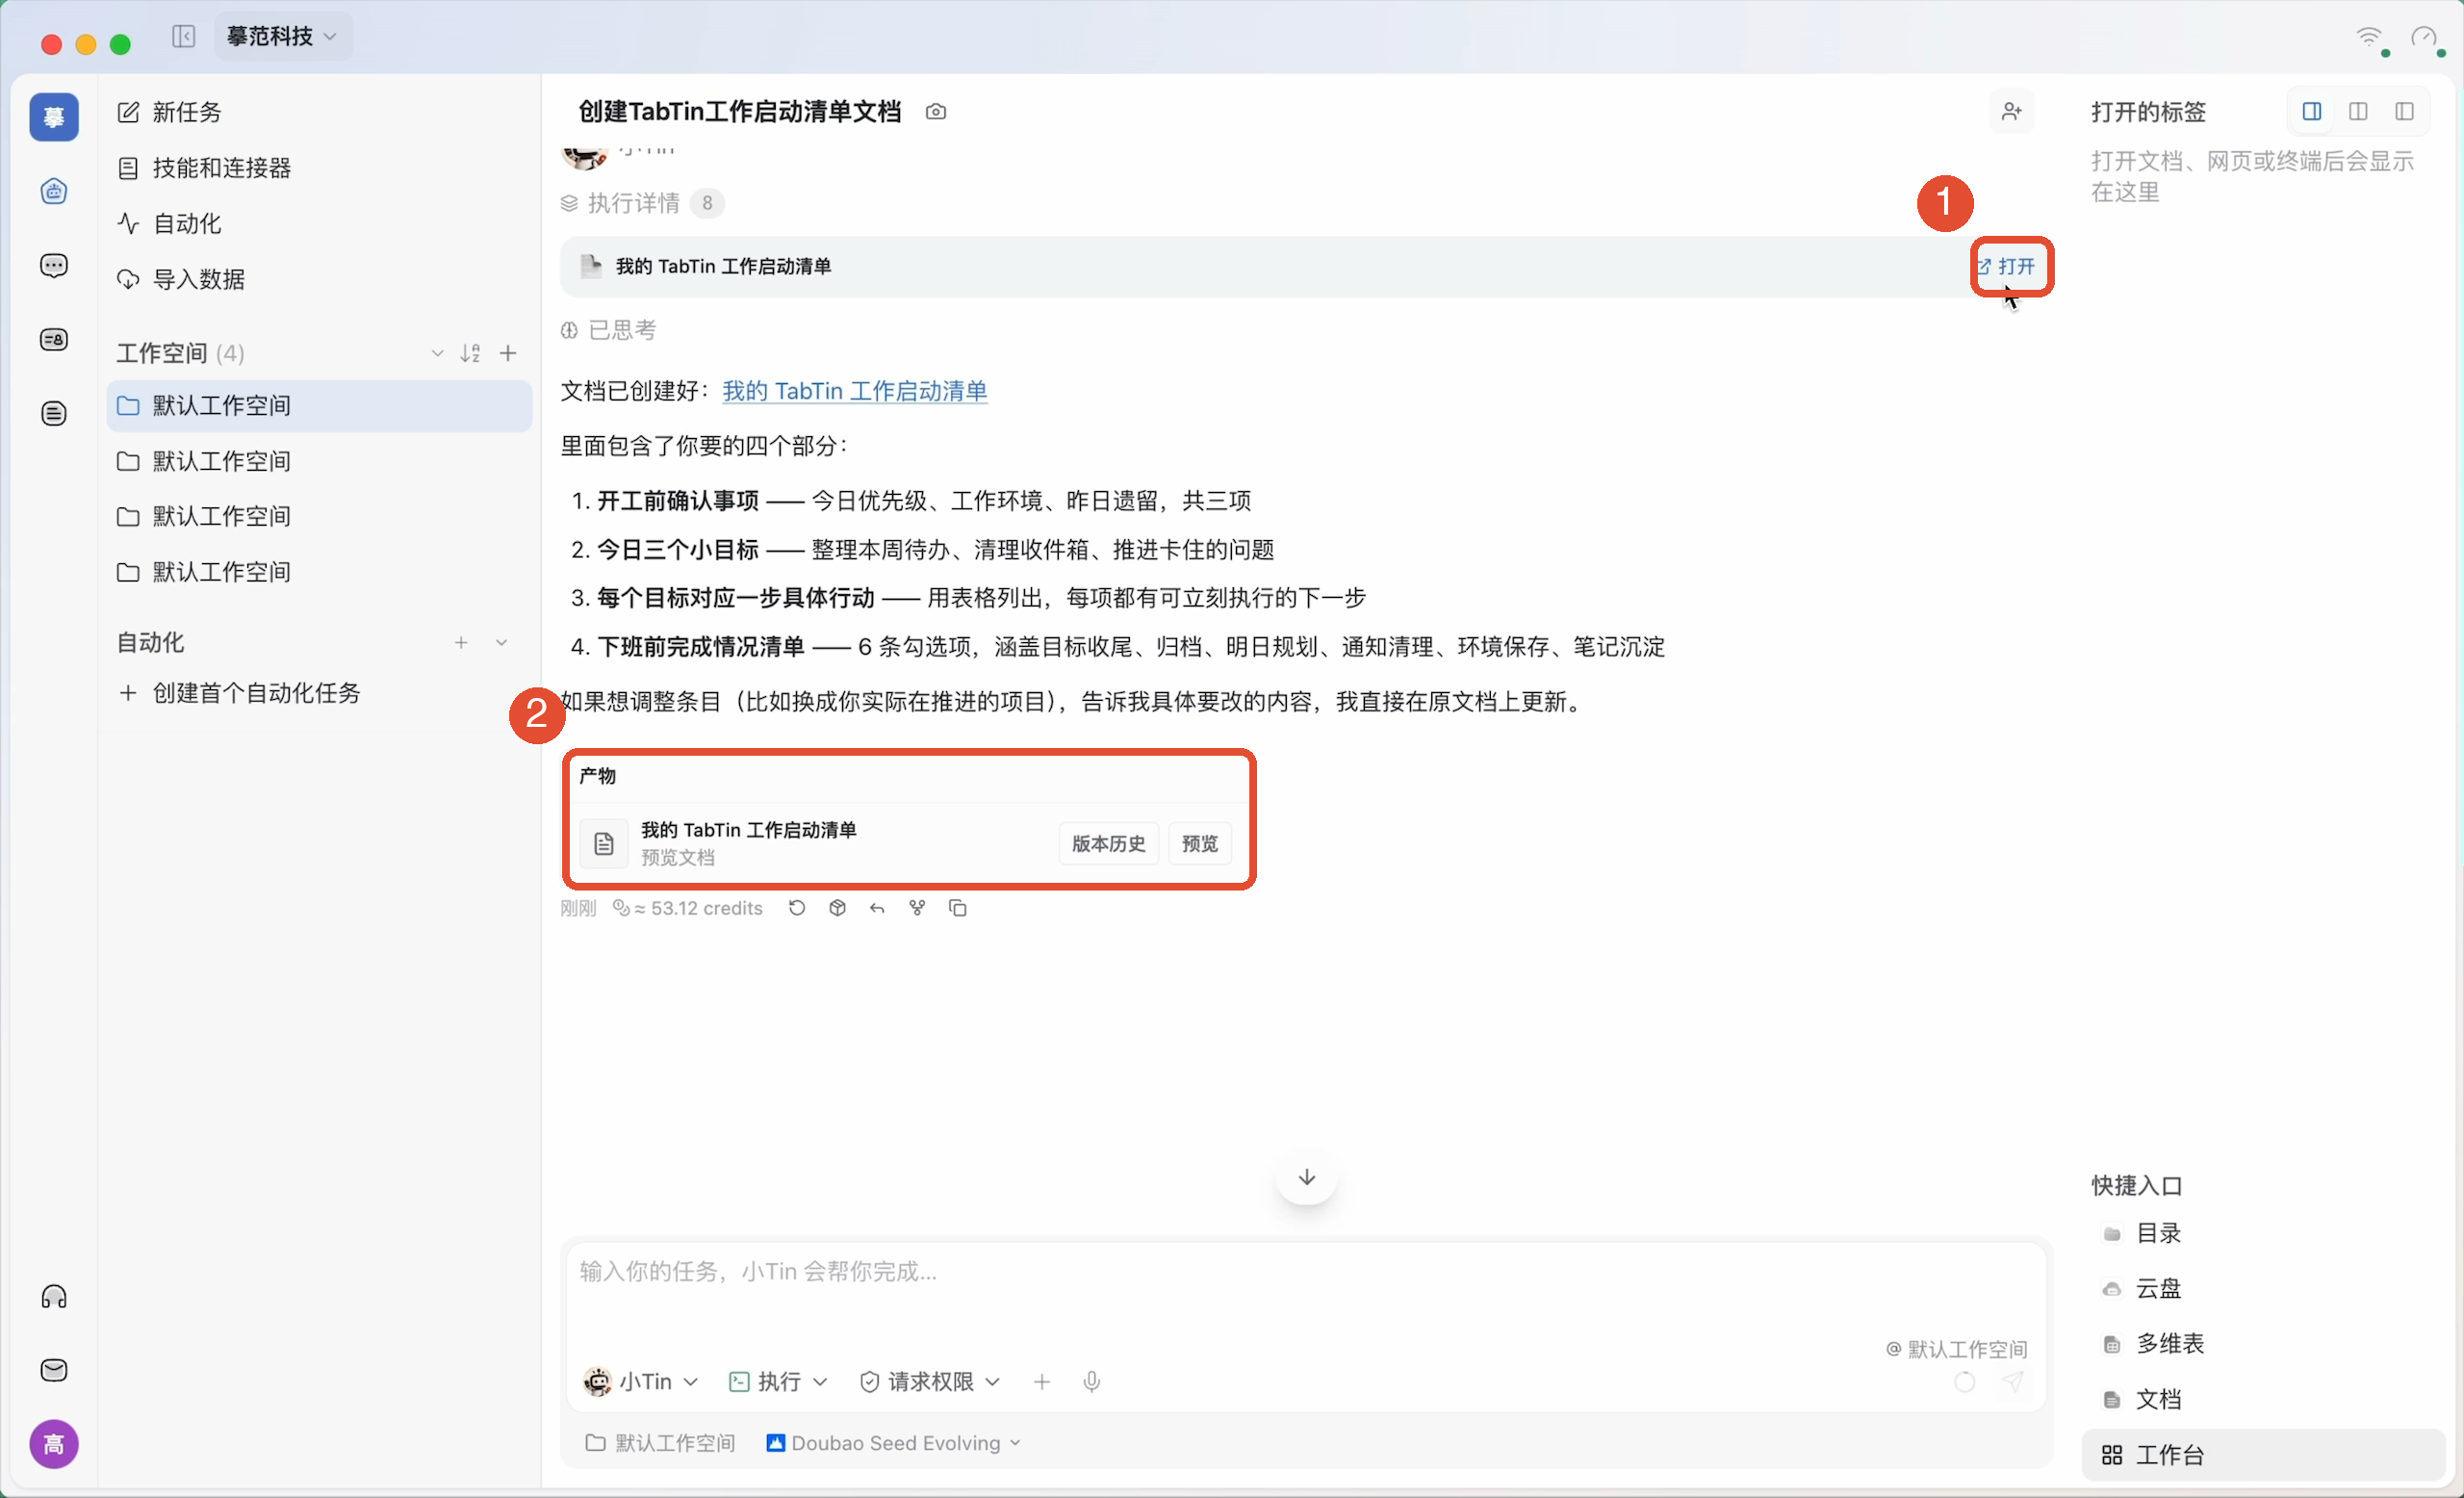Screen dimensions: 2464x1498
Task: Click the file icon beside 我的 TabTin 工作启动清单
Action: click(x=591, y=266)
